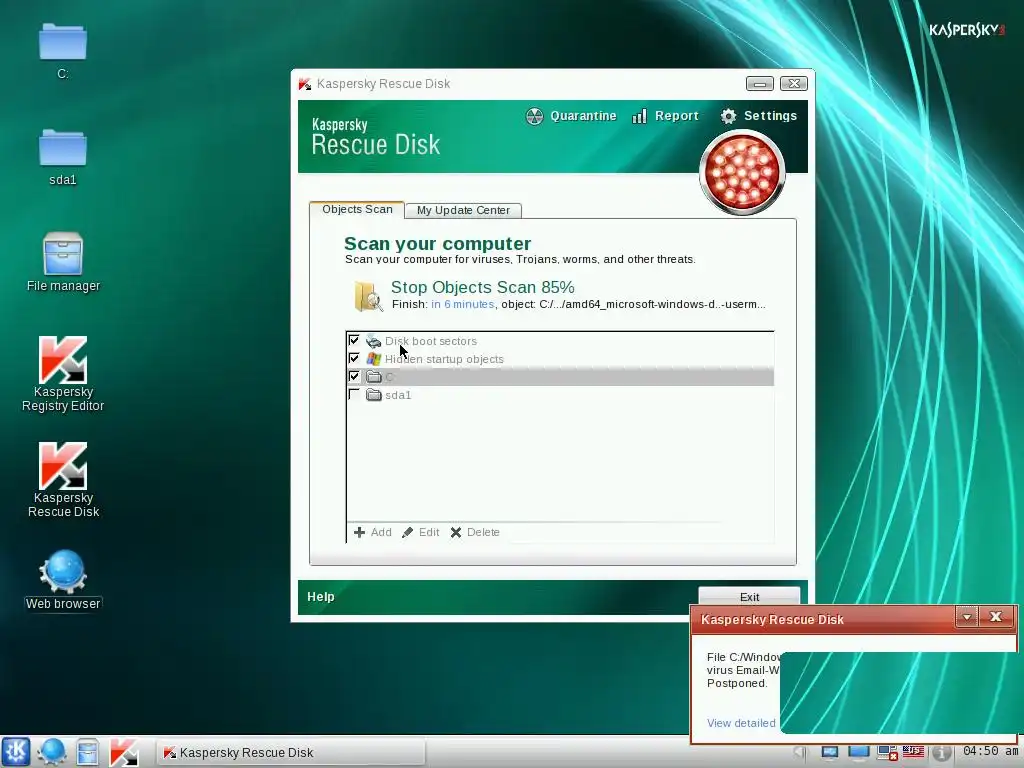Click the Edit button below list
Screen dimensions: 1024x768
pyautogui.click(x=421, y=532)
